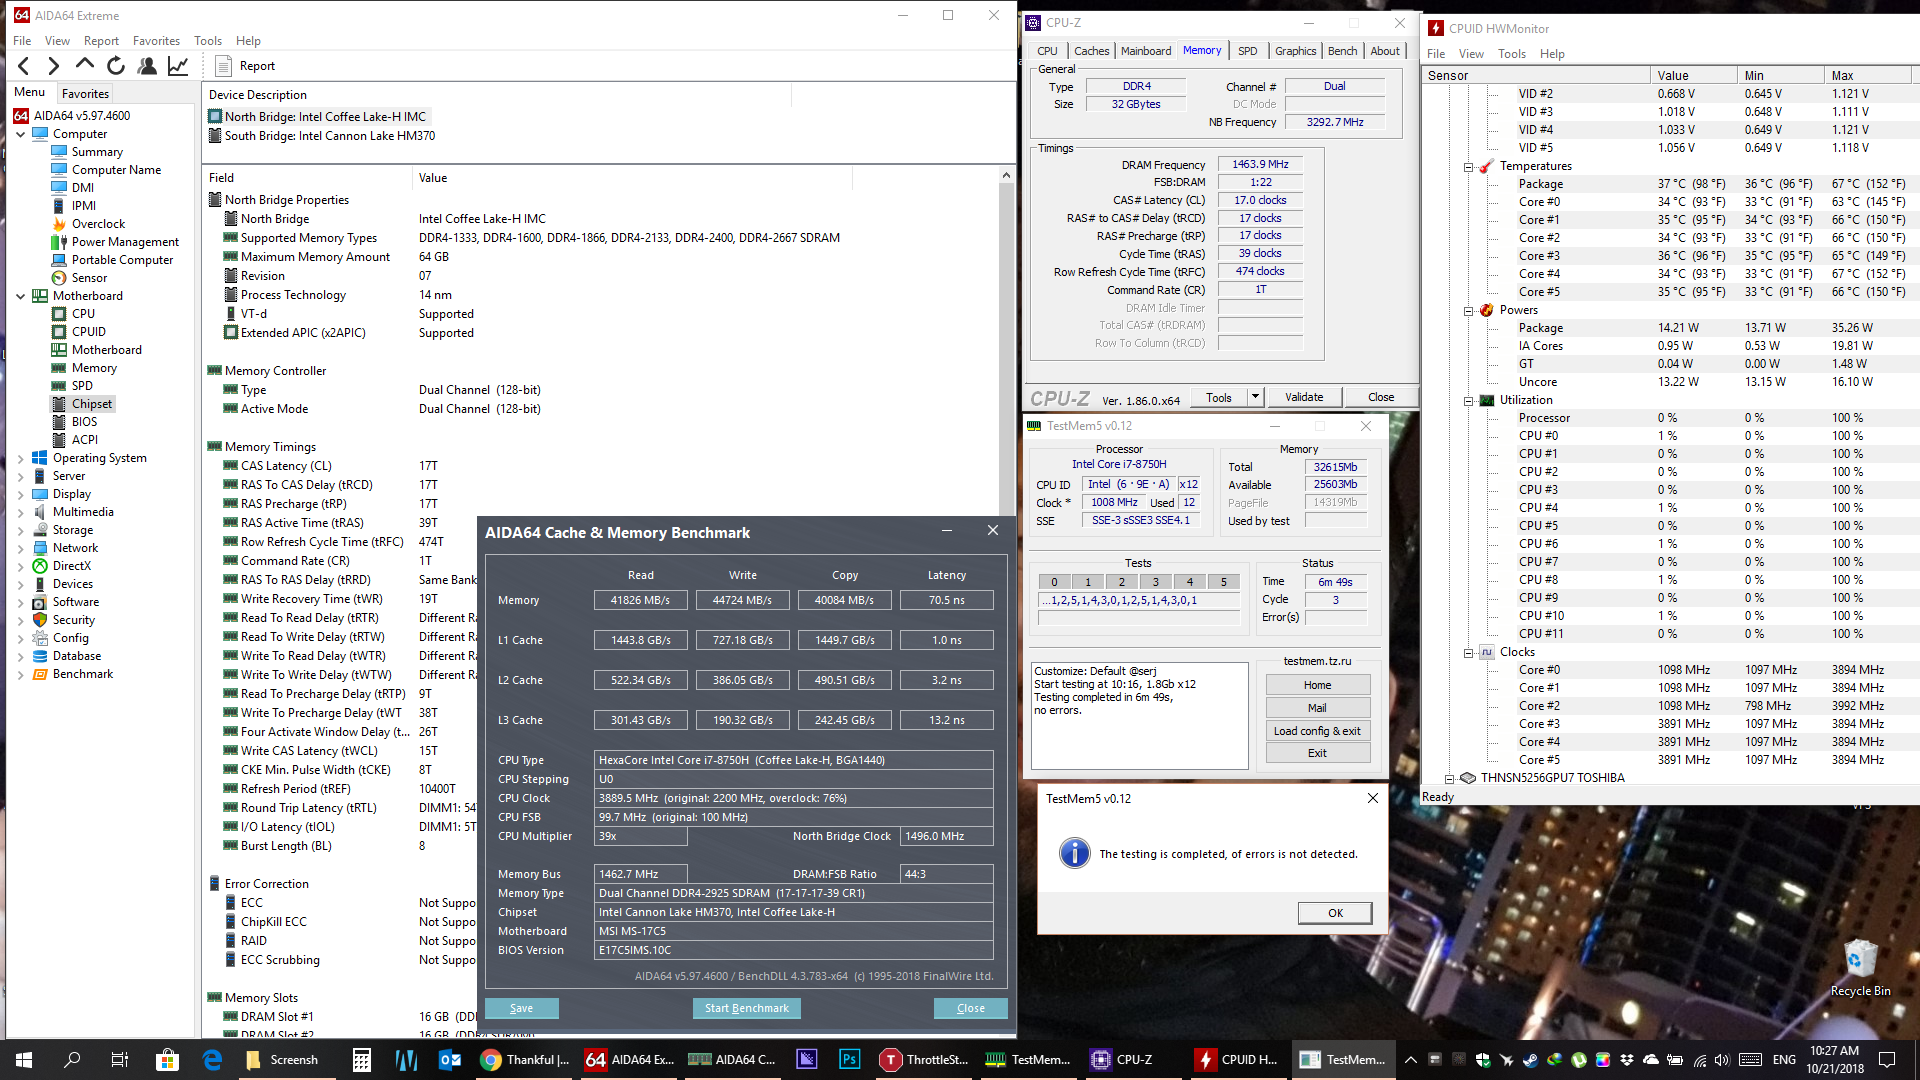Switch to CPU-Z Graphics tab
The width and height of the screenshot is (1920, 1080).
(1295, 51)
